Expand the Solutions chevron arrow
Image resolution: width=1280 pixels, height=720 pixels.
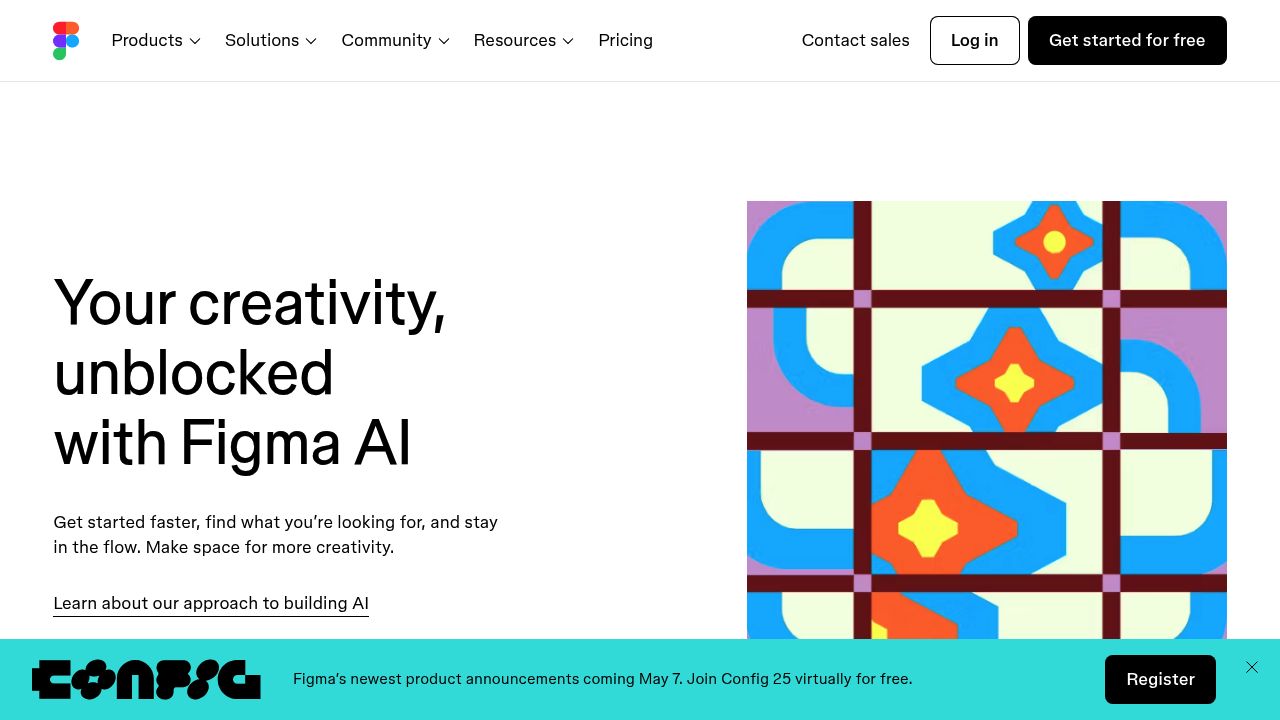pyautogui.click(x=311, y=41)
